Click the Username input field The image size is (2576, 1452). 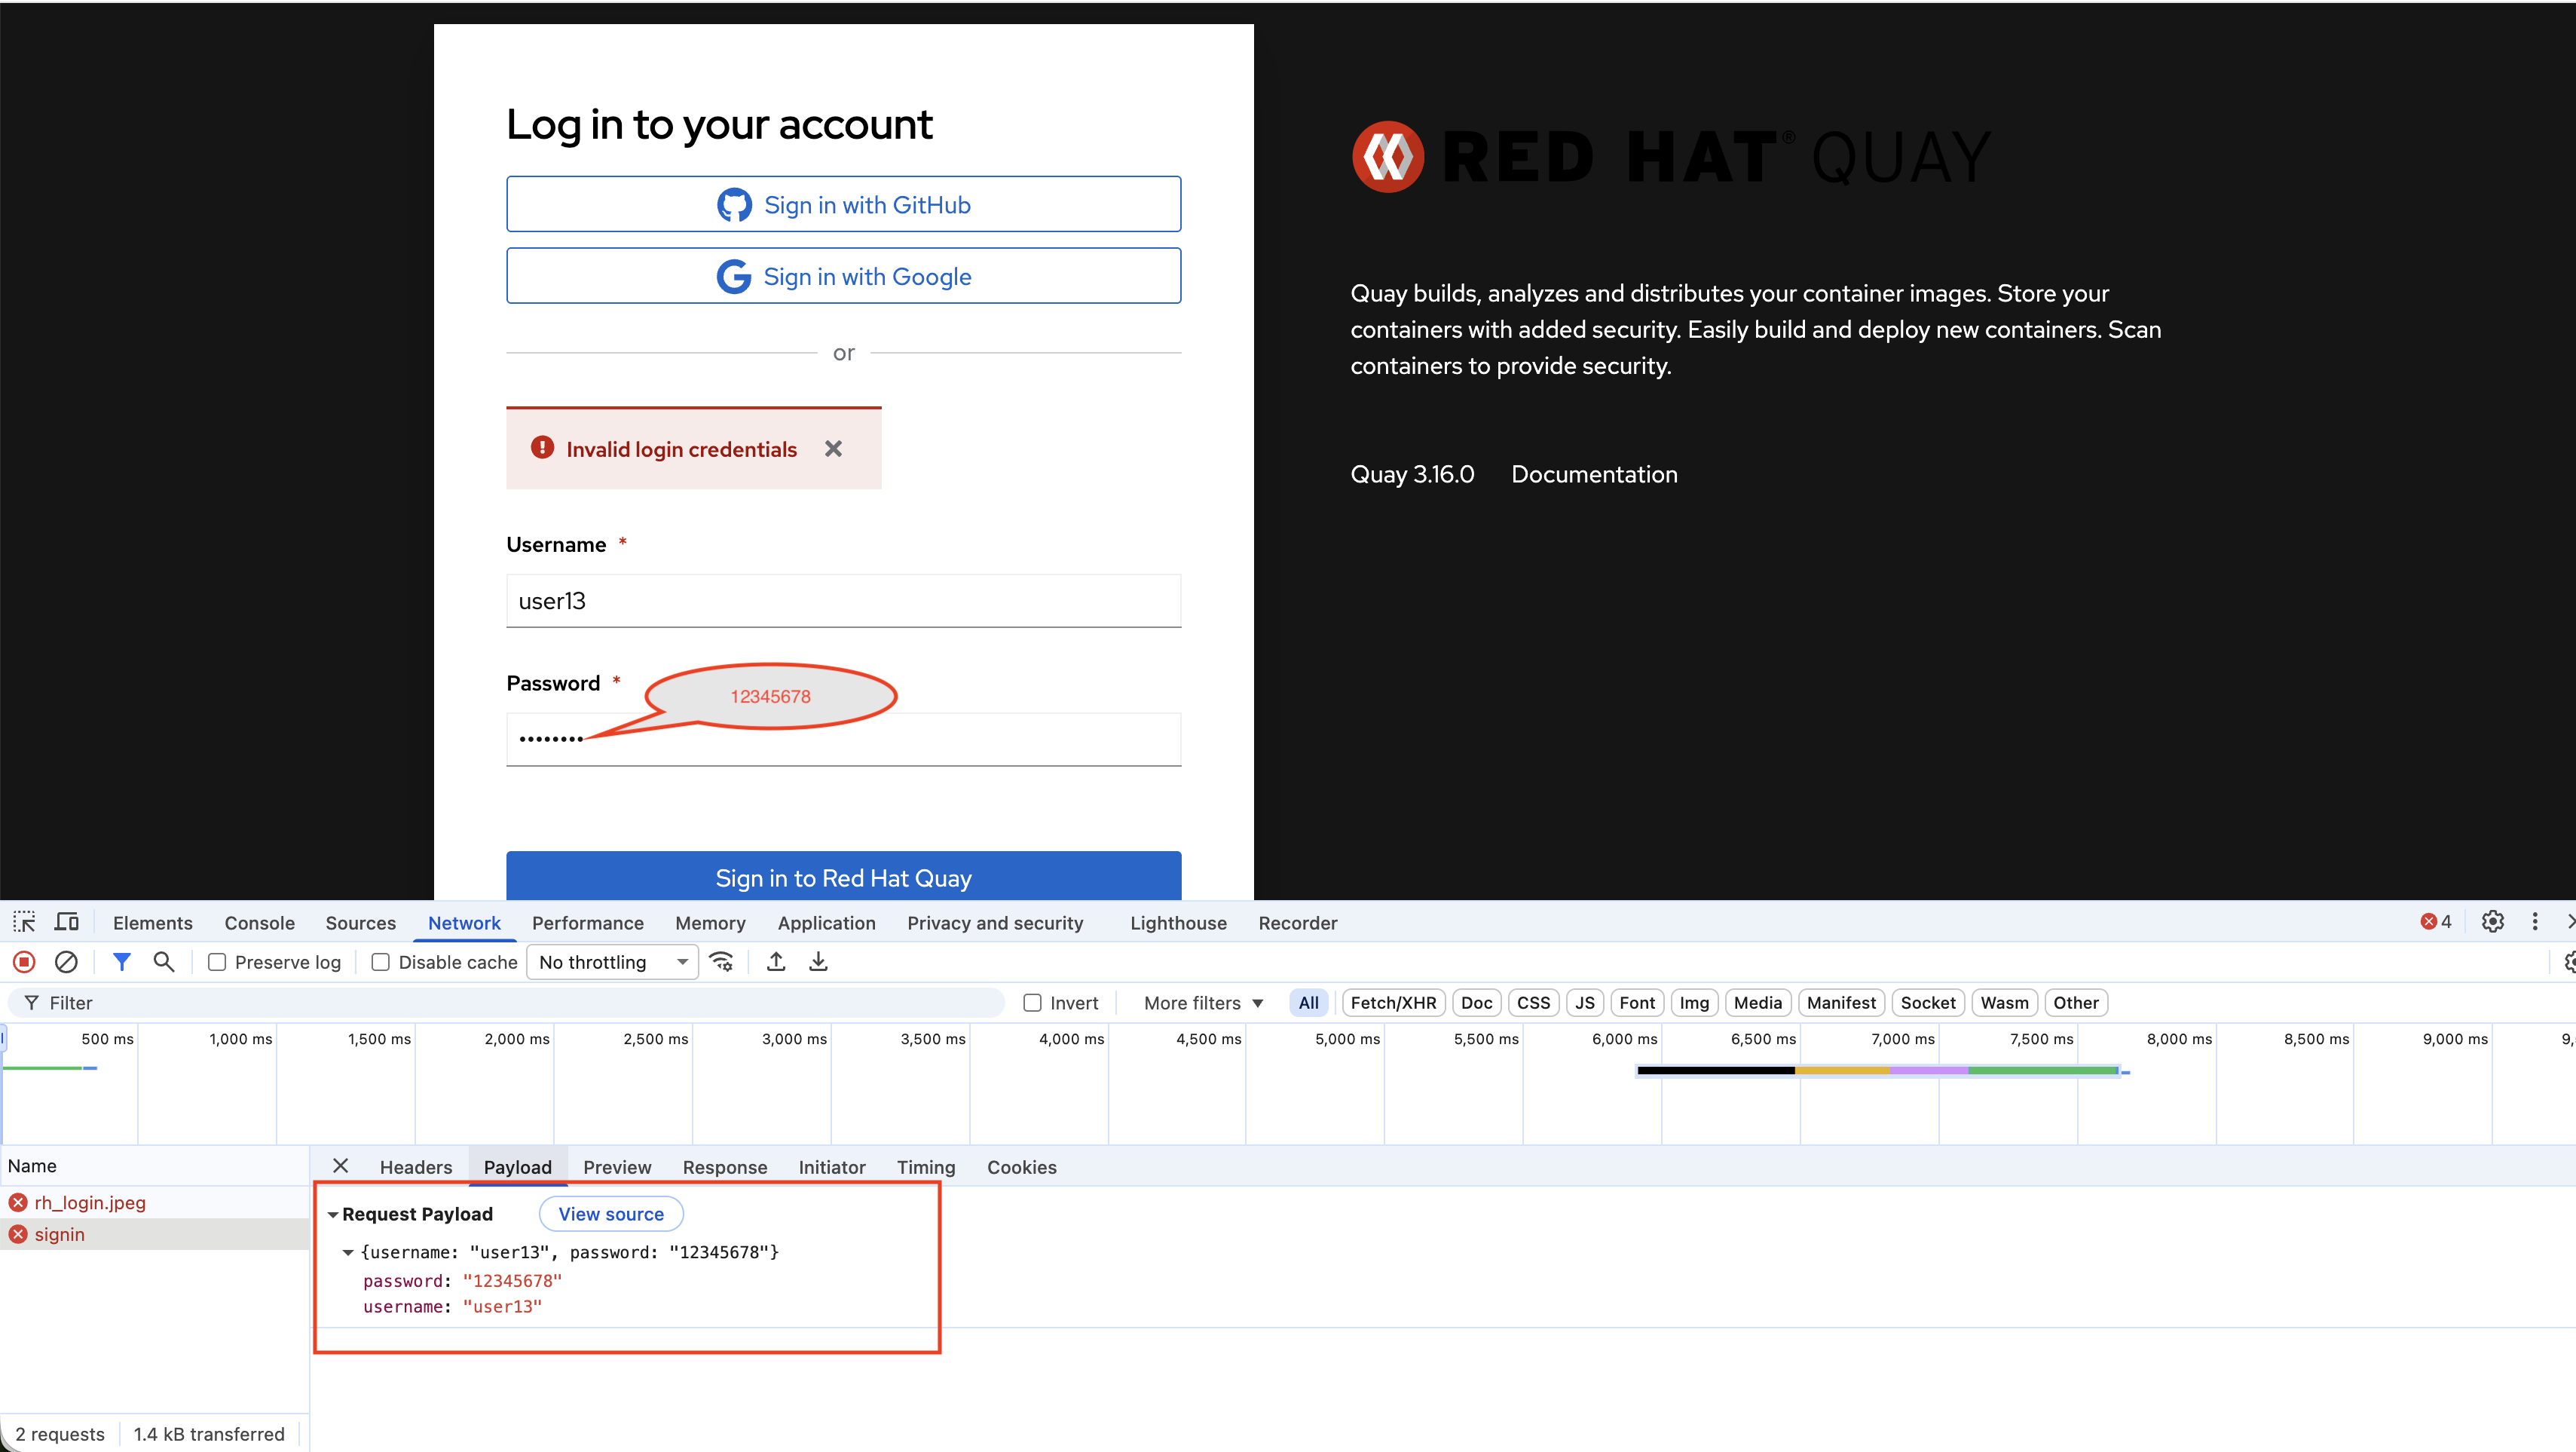click(843, 601)
